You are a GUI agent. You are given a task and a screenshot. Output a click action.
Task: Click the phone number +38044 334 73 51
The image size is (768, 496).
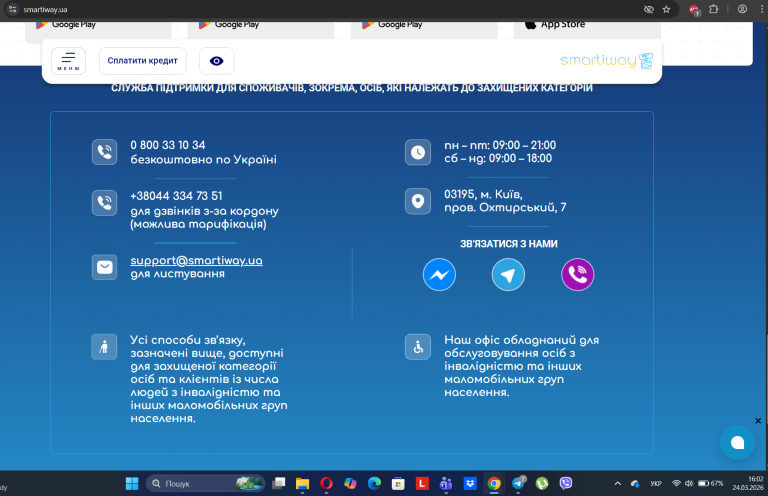point(176,196)
